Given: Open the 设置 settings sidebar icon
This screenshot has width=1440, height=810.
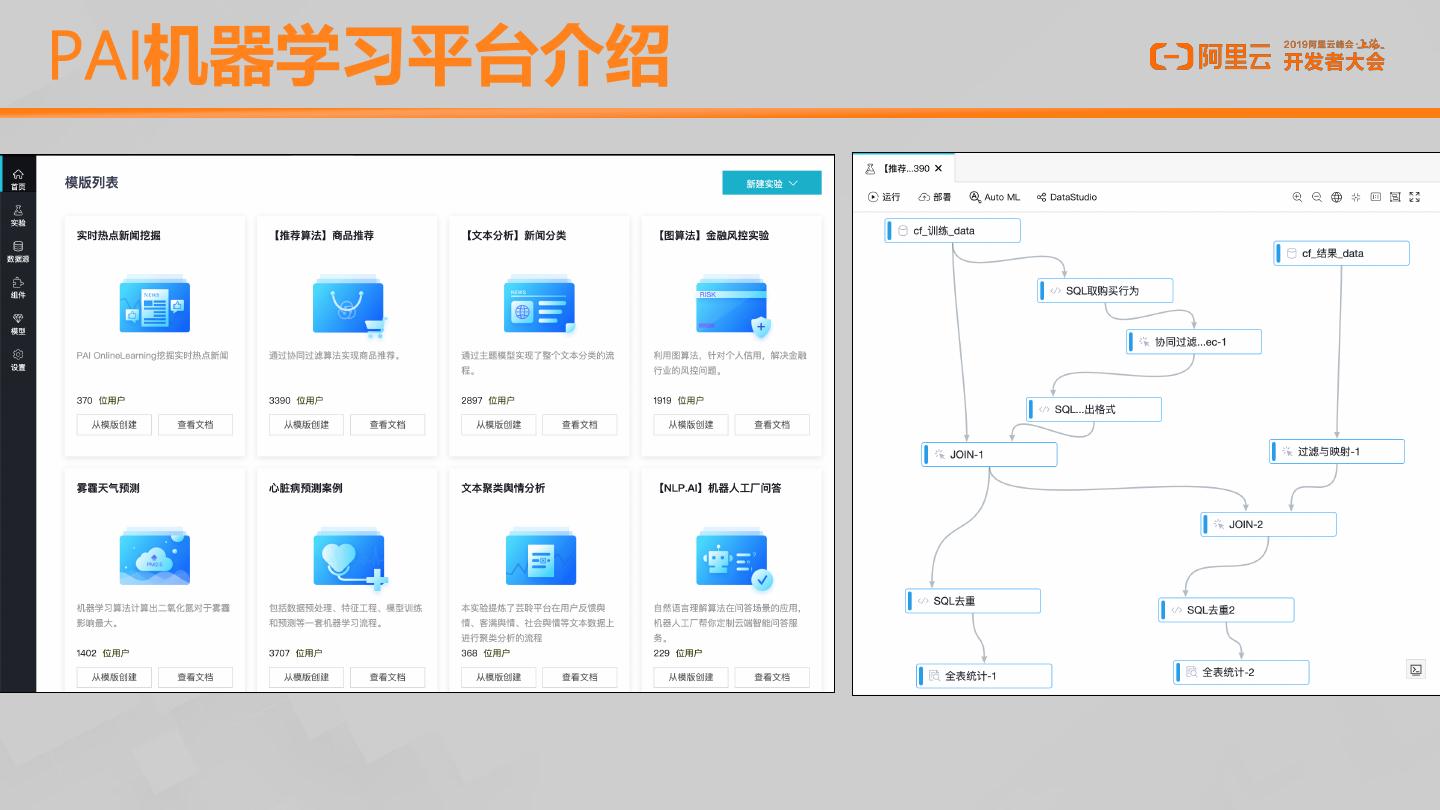Looking at the screenshot, I should (18, 360).
